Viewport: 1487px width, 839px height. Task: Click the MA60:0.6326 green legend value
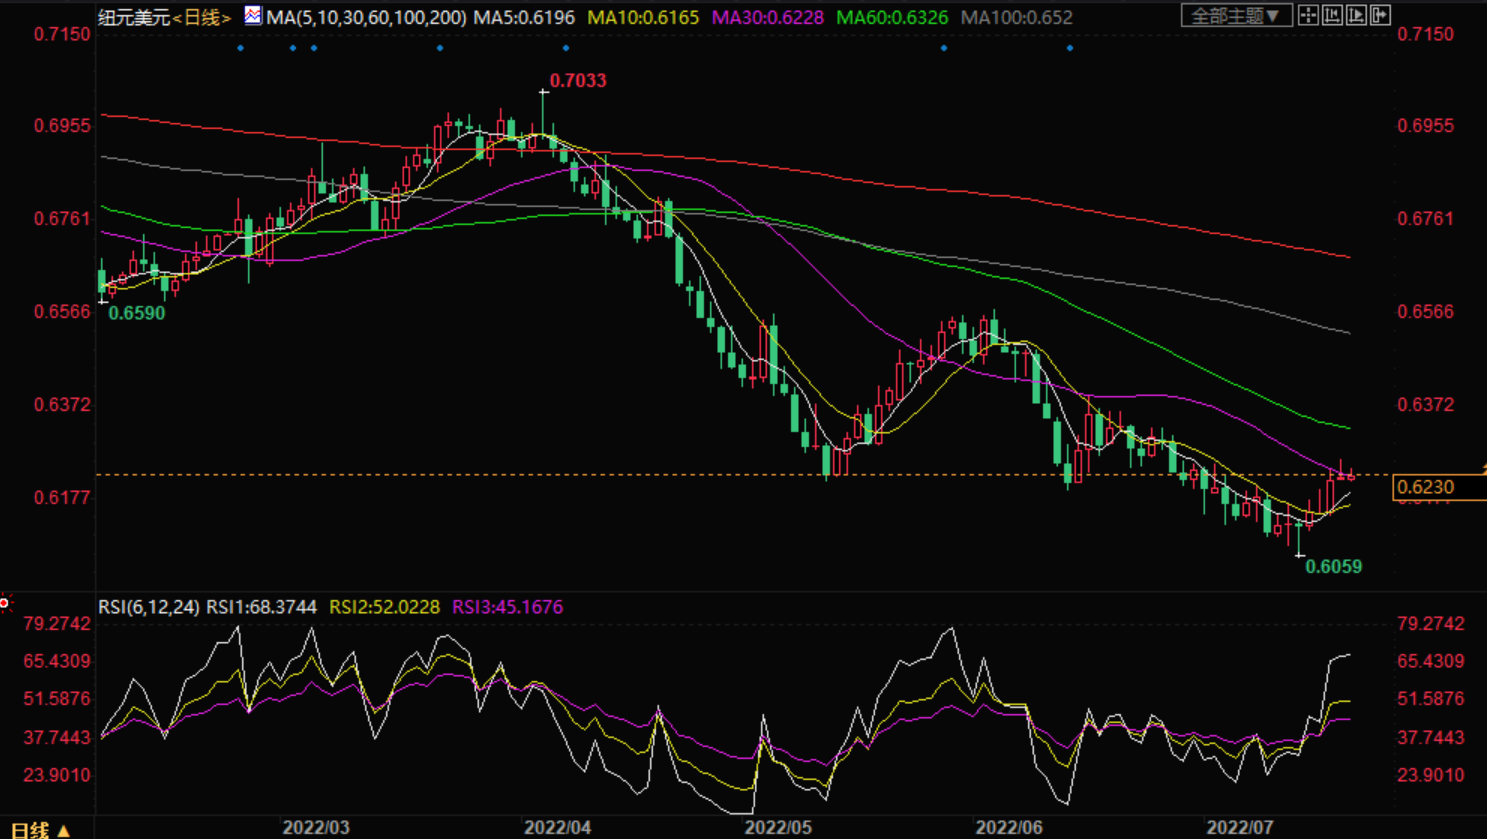(892, 18)
